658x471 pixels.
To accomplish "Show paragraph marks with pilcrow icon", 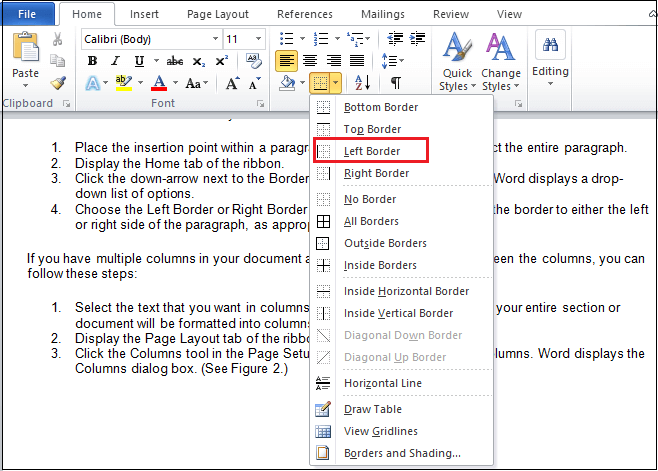I will point(395,83).
